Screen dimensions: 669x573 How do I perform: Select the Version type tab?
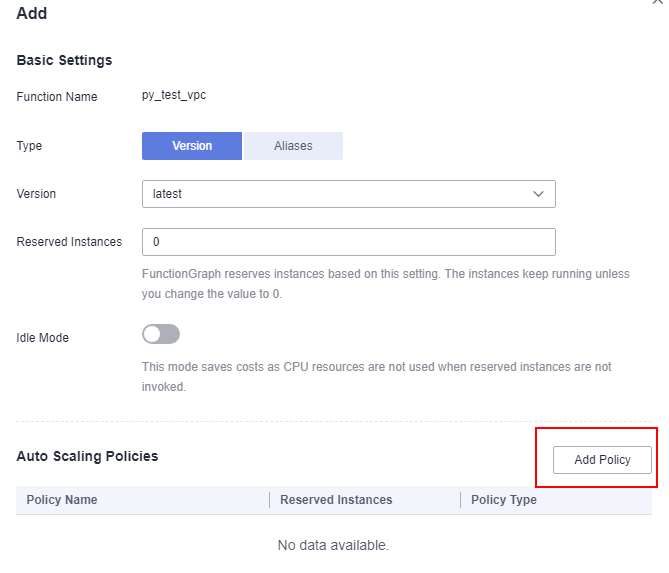pos(192,146)
